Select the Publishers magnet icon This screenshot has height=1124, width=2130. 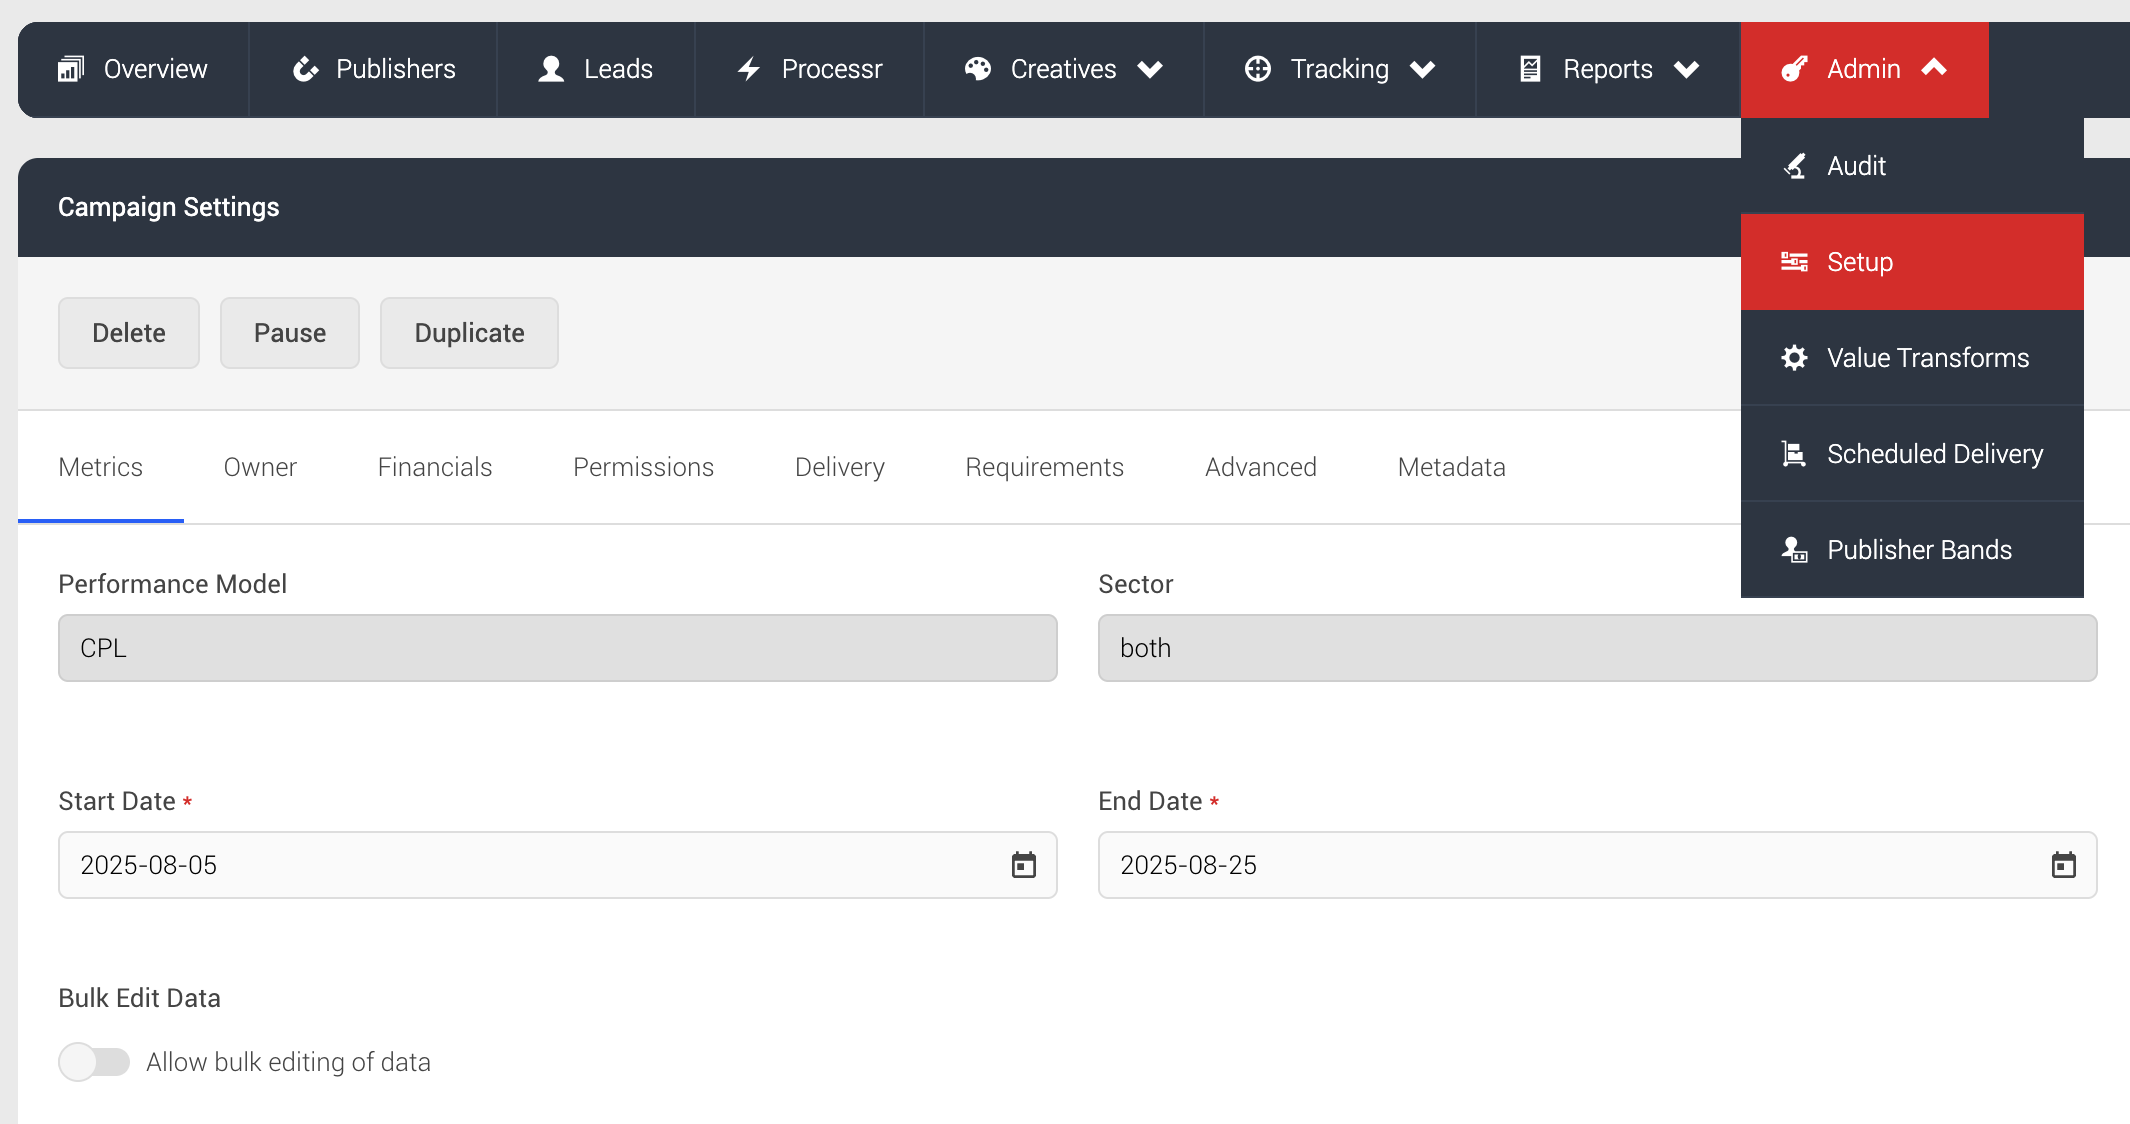[305, 68]
